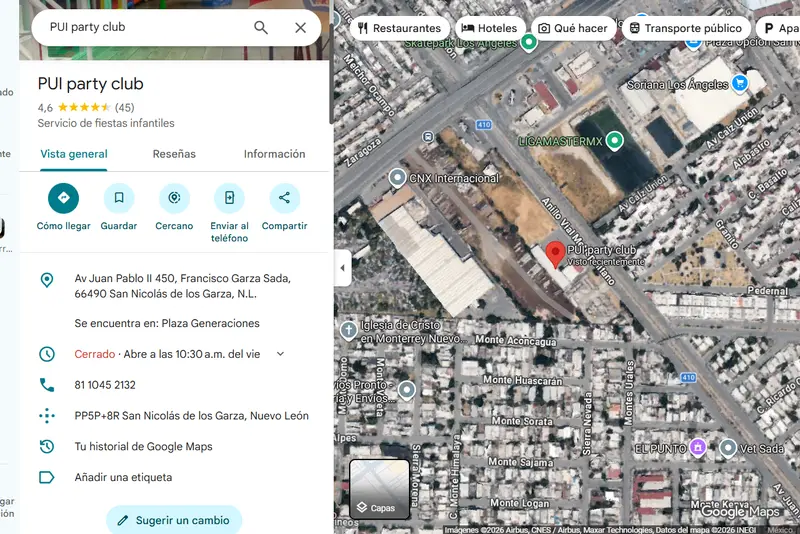The height and width of the screenshot is (534, 800).
Task: Open Tu historial de Google Maps
Action: point(143,447)
